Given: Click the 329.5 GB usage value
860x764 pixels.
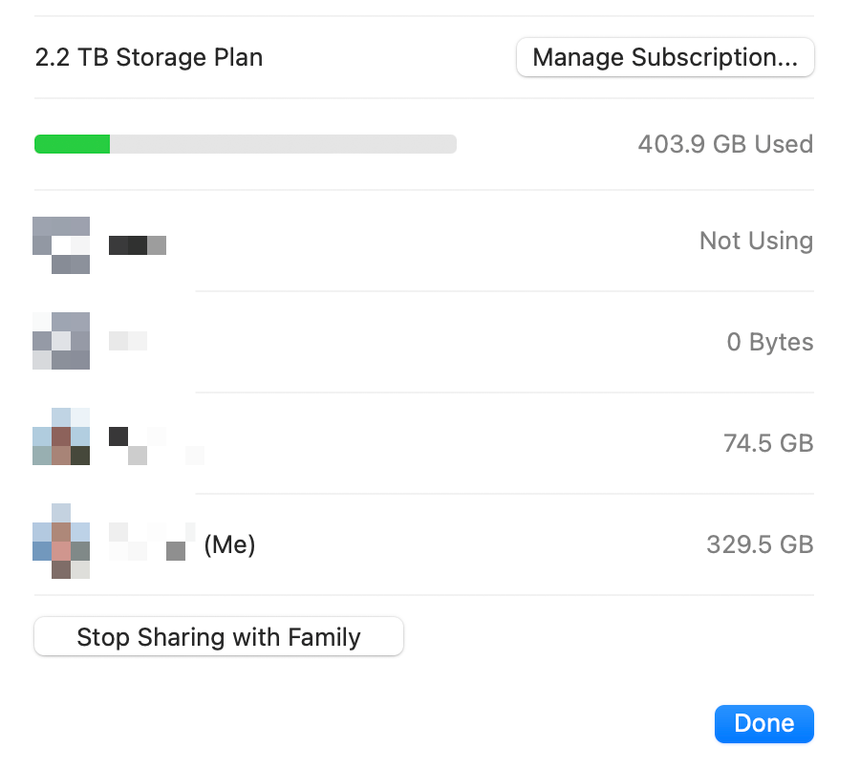Looking at the screenshot, I should point(759,544).
